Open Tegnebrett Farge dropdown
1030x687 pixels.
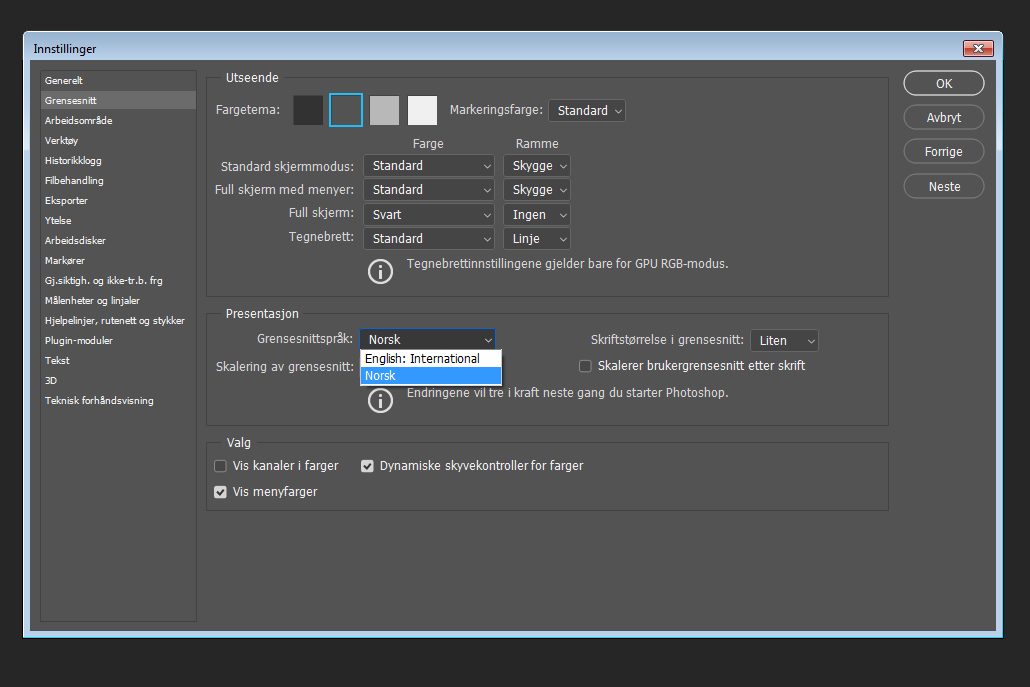click(x=429, y=238)
